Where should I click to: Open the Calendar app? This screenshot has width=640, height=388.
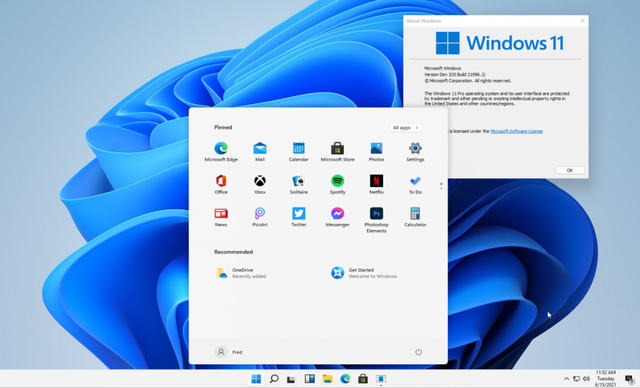pos(298,151)
